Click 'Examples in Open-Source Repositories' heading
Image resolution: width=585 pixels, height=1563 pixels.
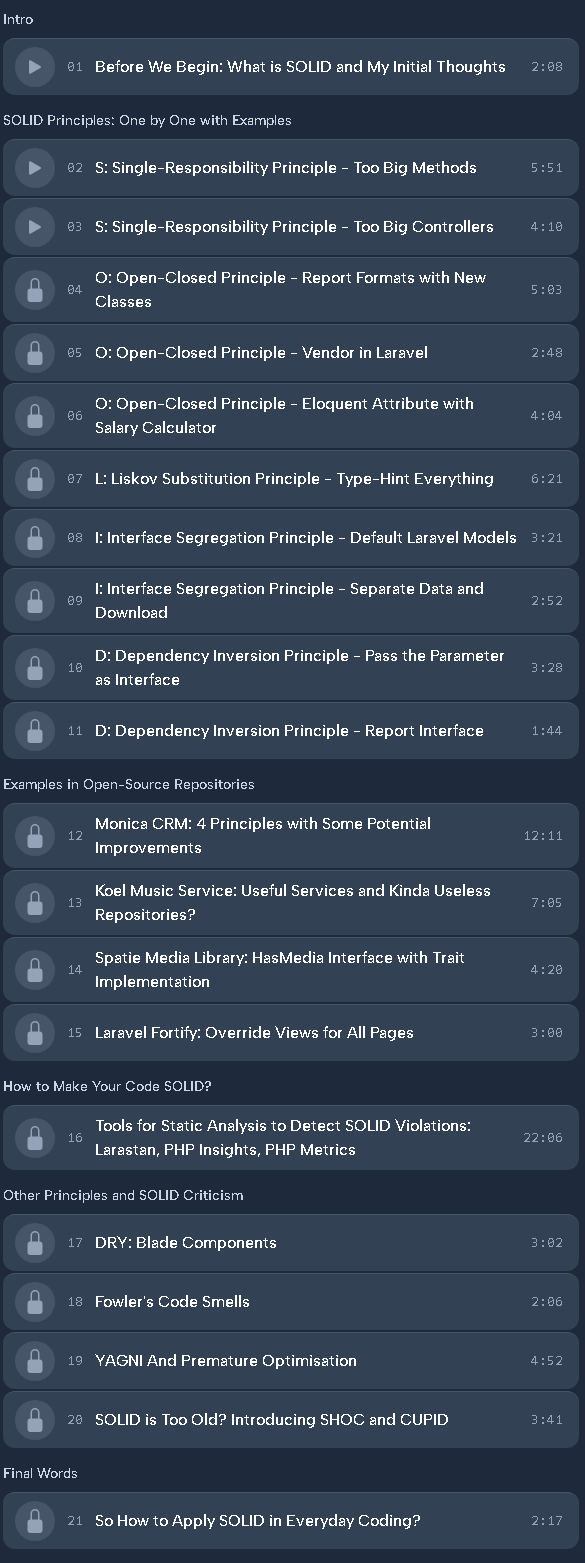(x=129, y=785)
